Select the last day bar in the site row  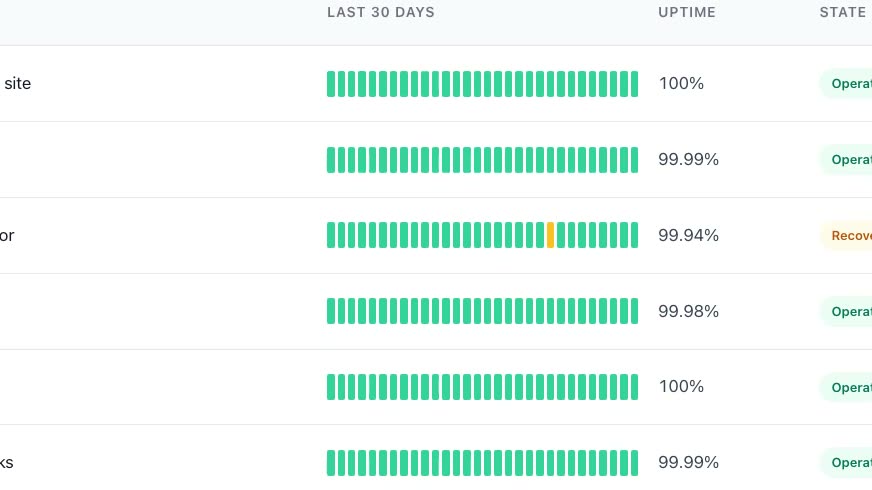coord(634,84)
